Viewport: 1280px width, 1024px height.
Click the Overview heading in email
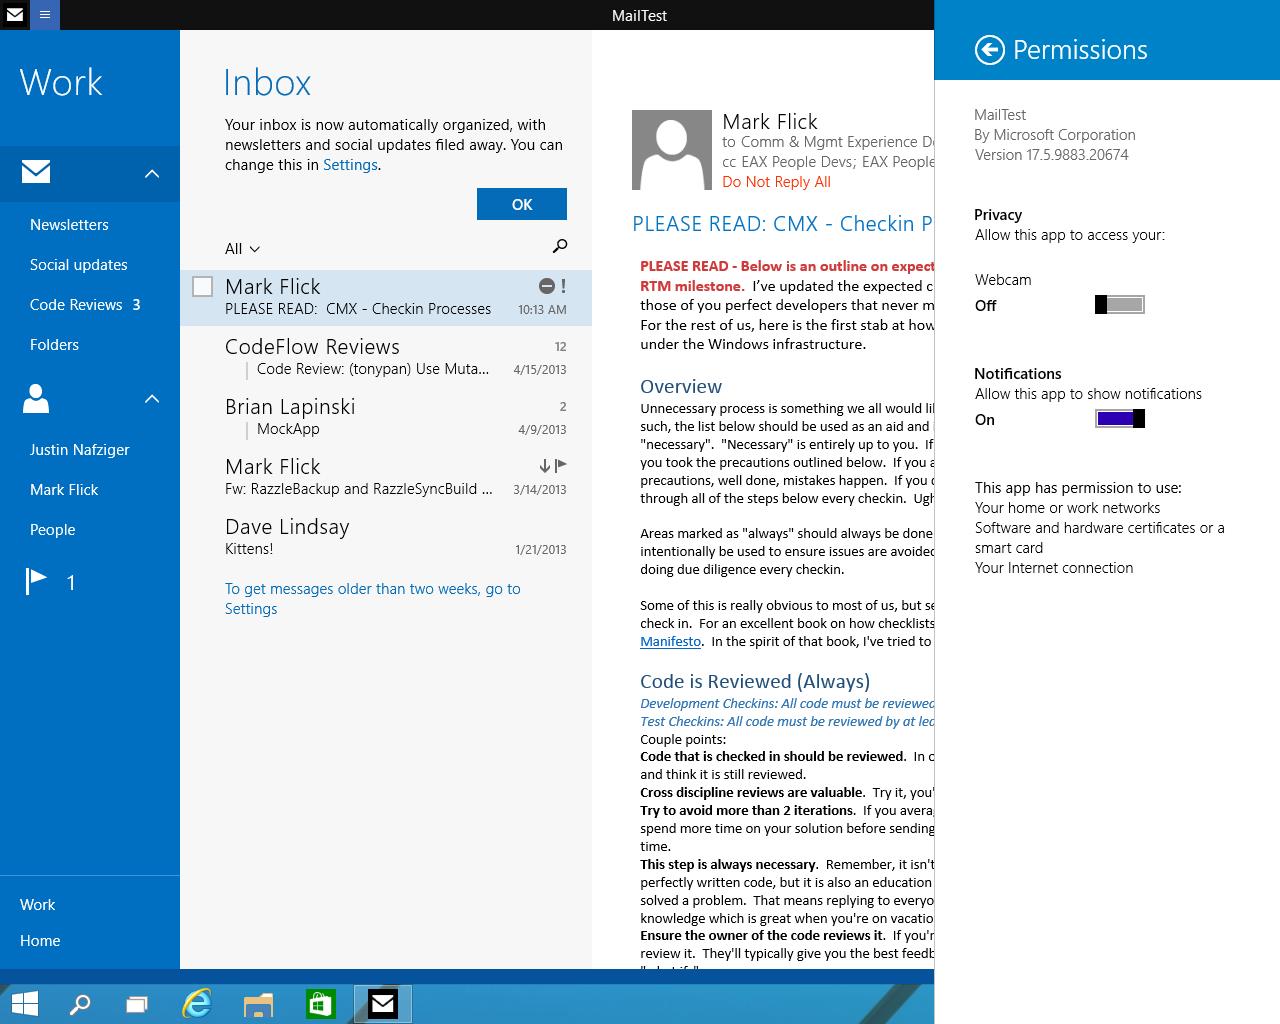pos(681,386)
